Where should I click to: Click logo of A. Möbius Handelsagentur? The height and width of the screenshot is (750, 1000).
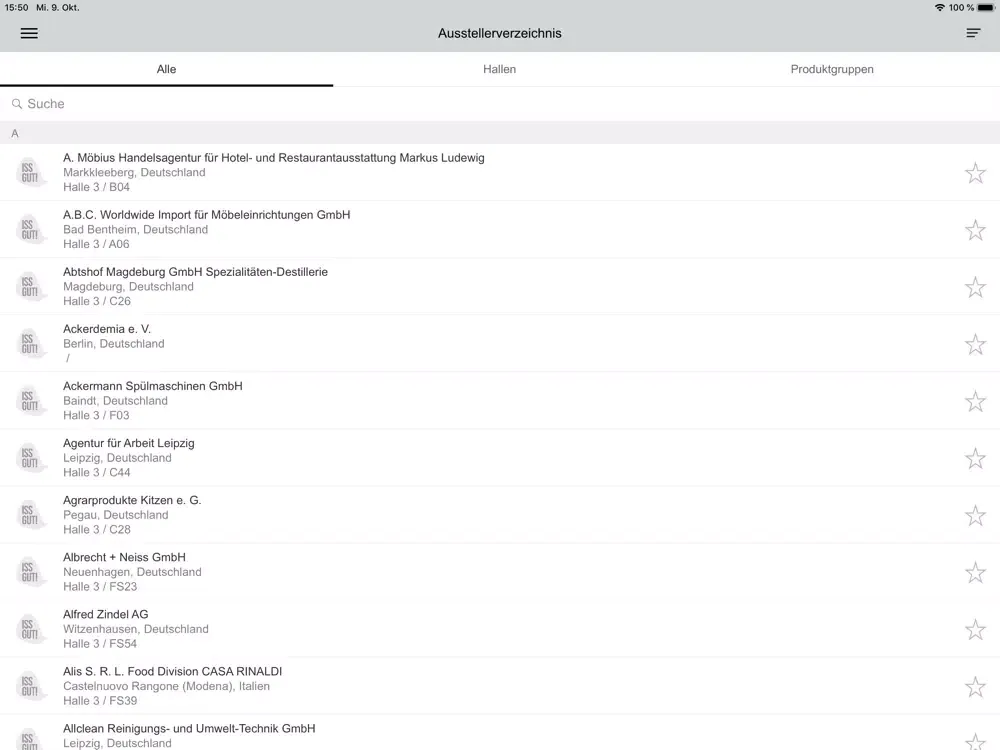[x=31, y=173]
